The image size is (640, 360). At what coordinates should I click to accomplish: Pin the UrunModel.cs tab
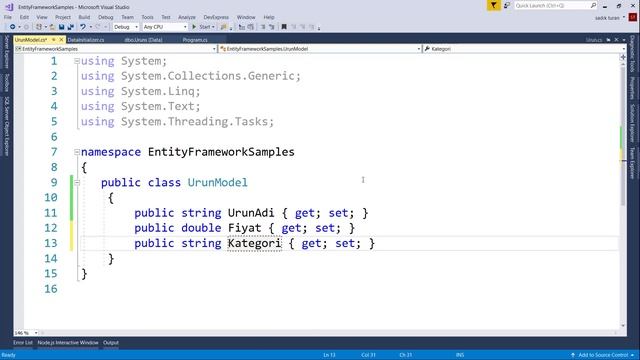point(53,40)
